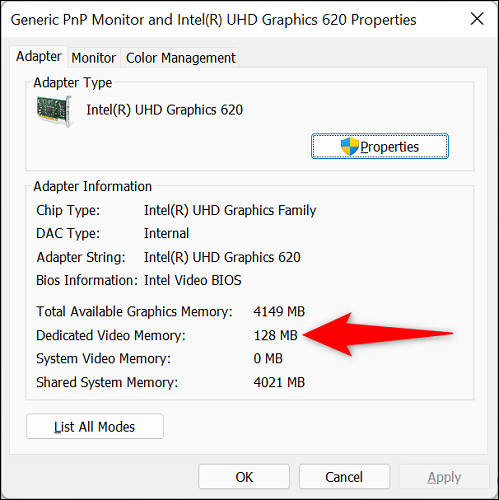Click Intel(R) UHD Graphics 620 adapter name
Viewport: 499px width, 500px height.
164,110
